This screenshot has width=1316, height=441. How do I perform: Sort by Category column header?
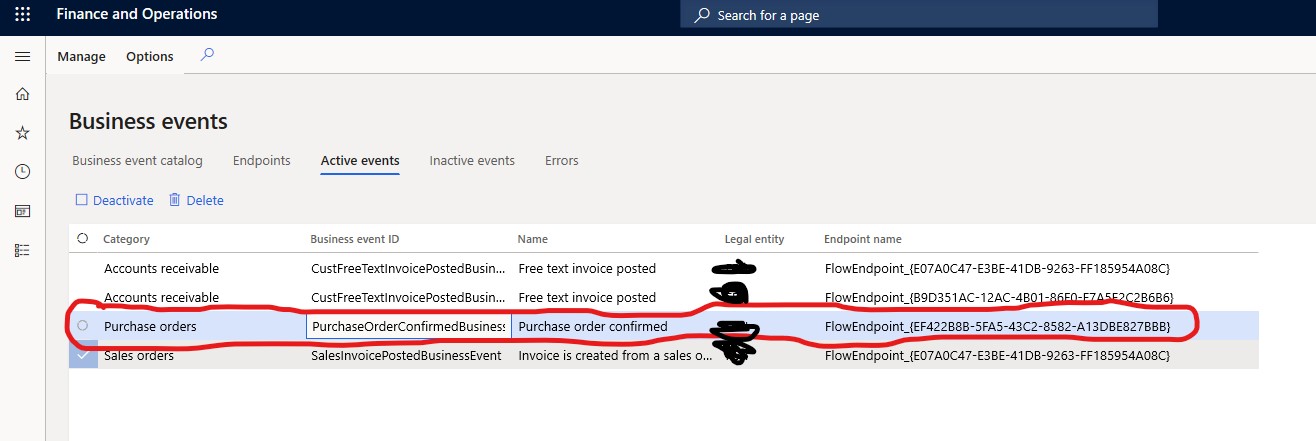click(x=127, y=239)
